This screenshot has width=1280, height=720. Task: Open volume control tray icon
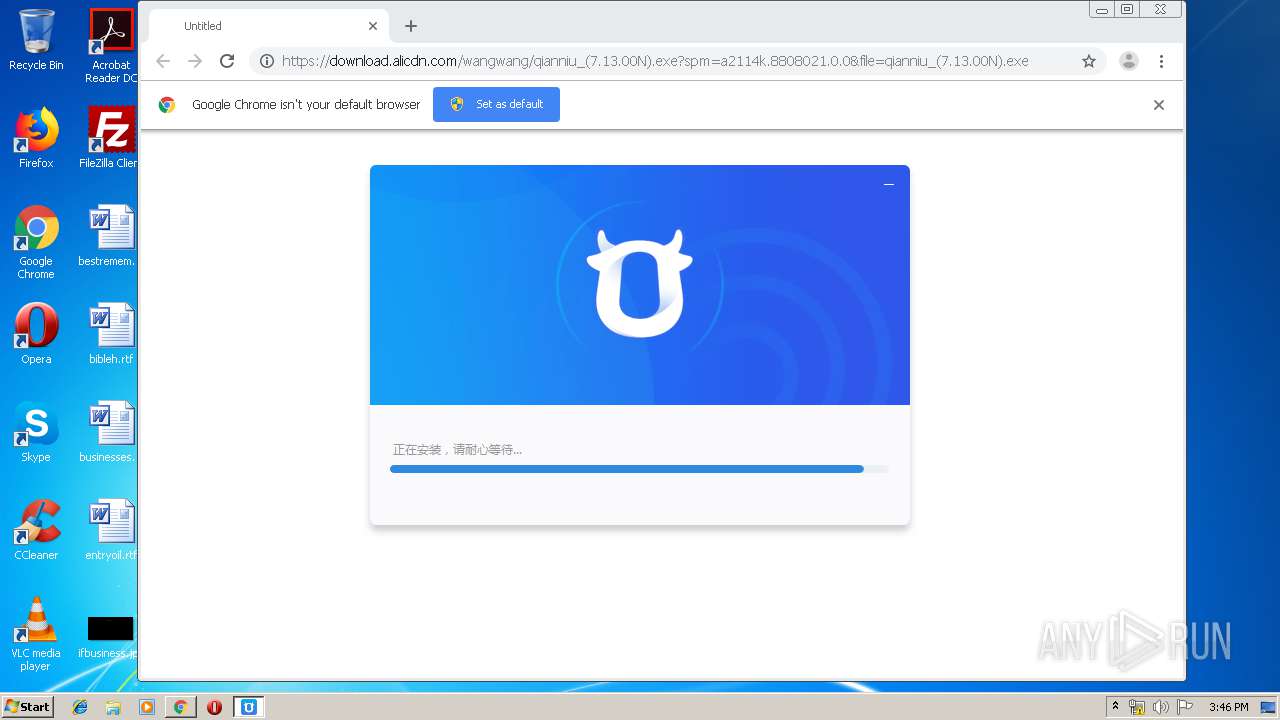(x=1160, y=707)
